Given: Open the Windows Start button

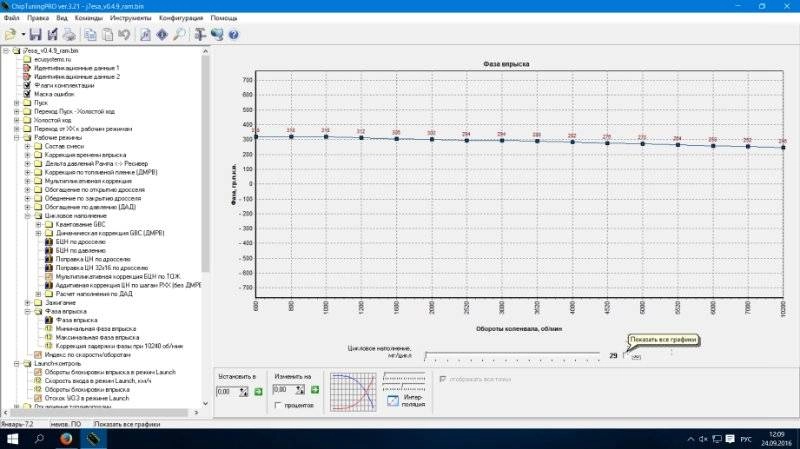Looking at the screenshot, I should pos(12,439).
